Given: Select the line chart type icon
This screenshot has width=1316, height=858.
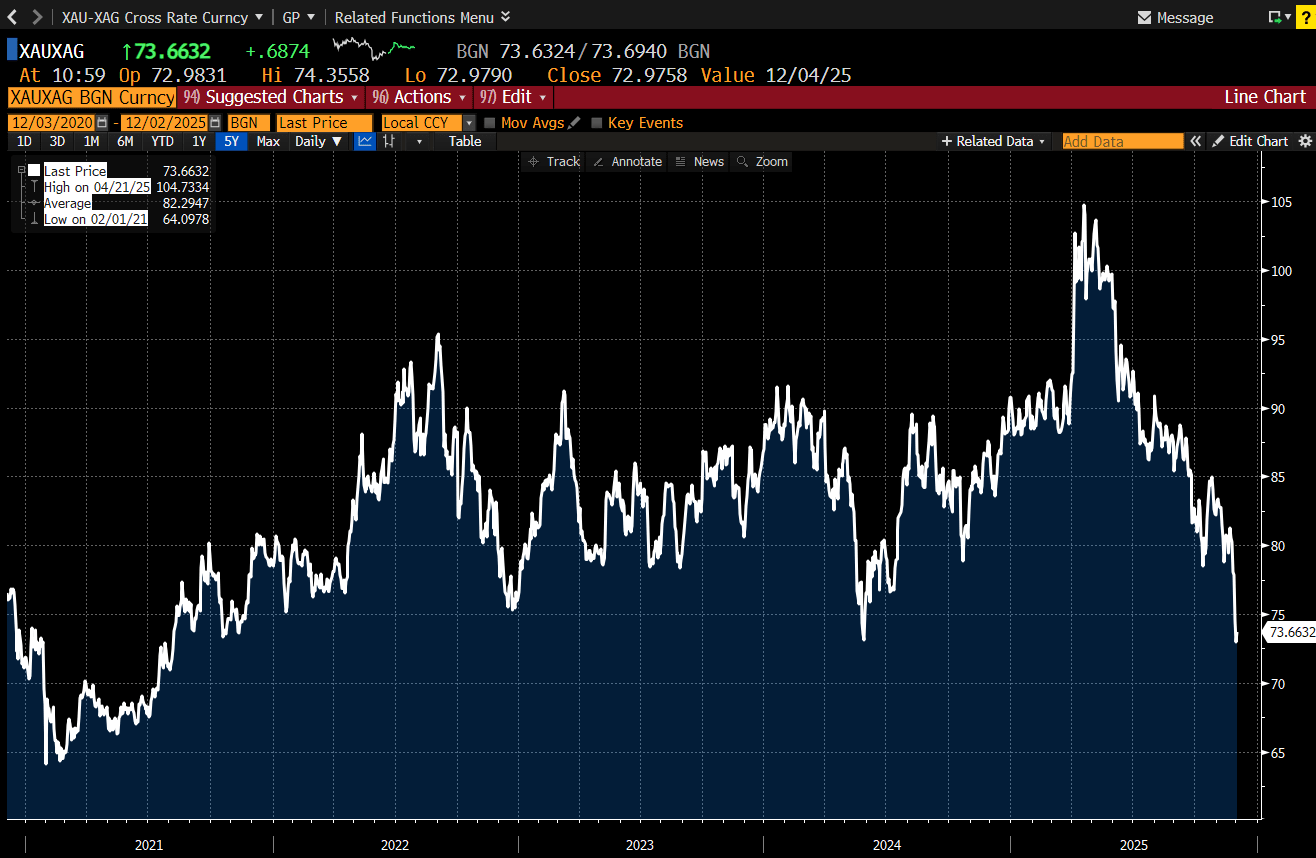Looking at the screenshot, I should [x=365, y=141].
